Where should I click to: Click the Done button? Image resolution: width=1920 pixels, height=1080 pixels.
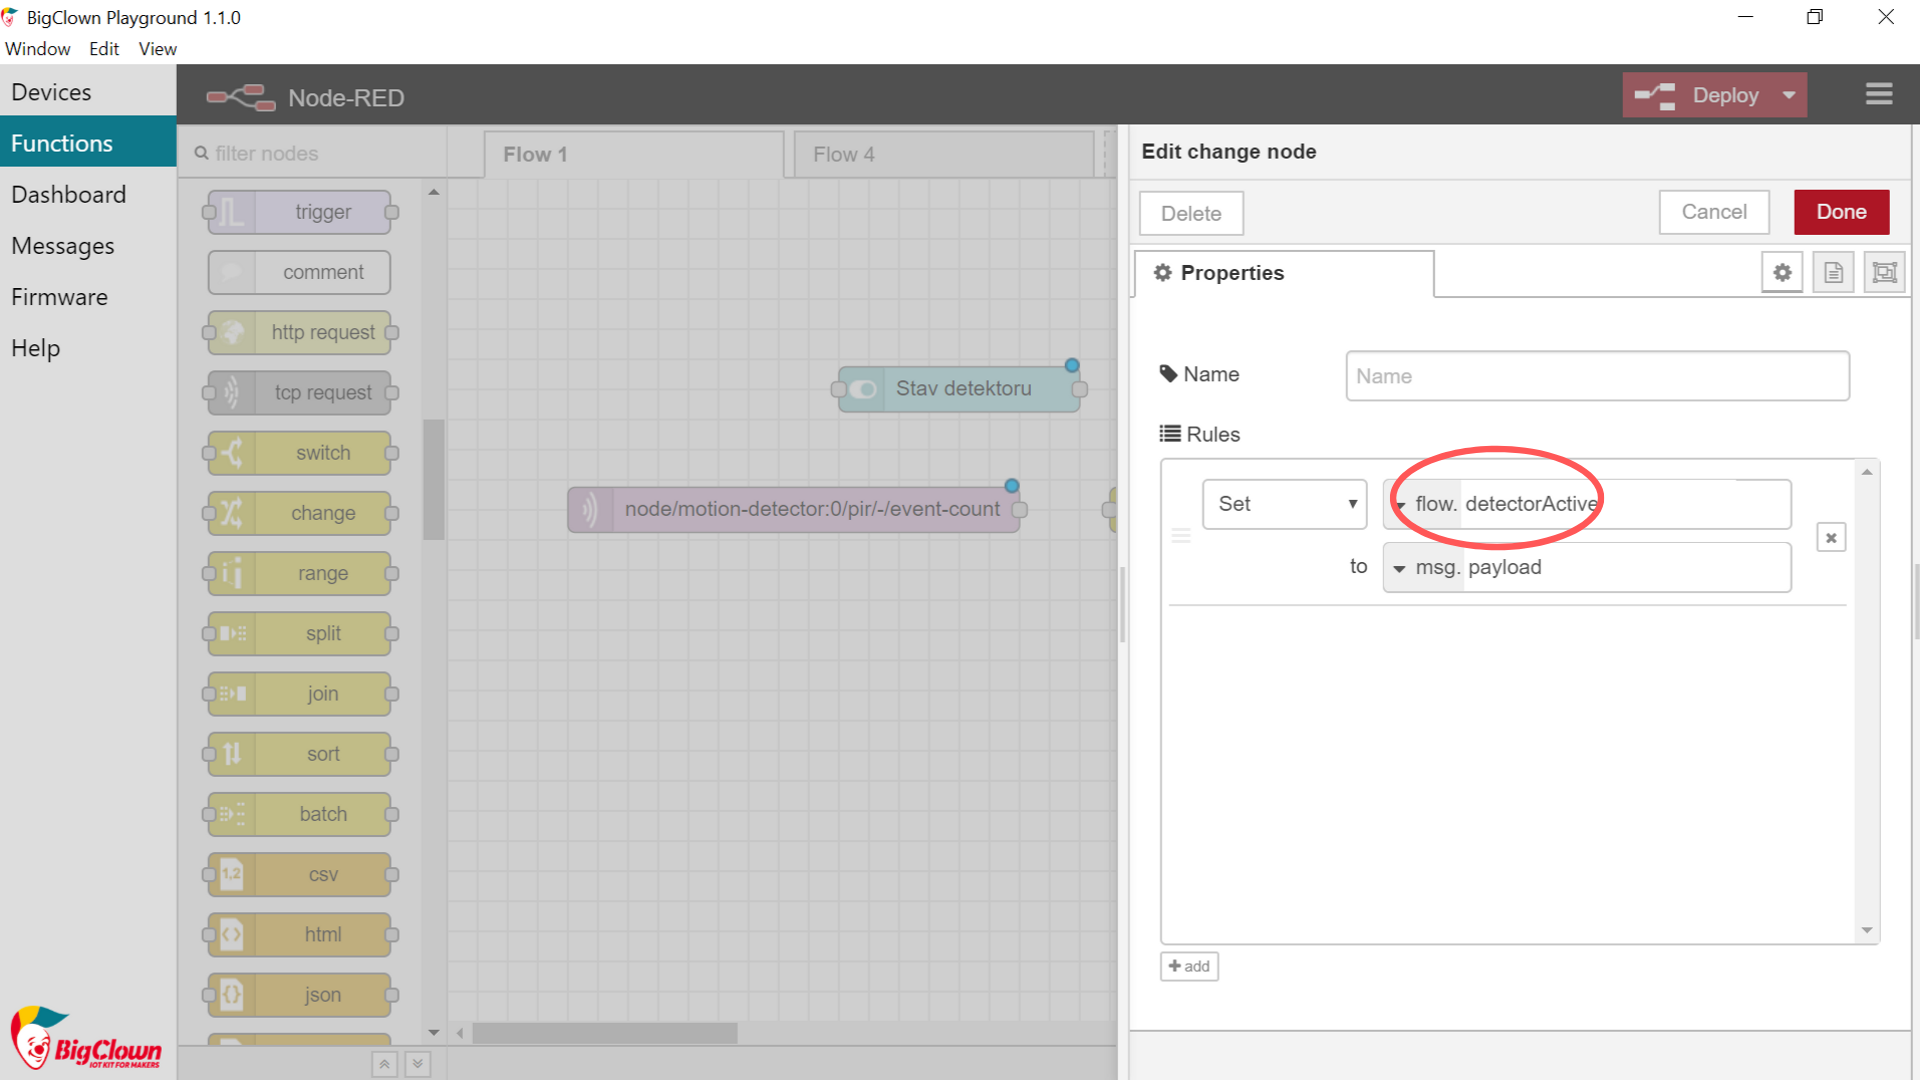pyautogui.click(x=1841, y=212)
